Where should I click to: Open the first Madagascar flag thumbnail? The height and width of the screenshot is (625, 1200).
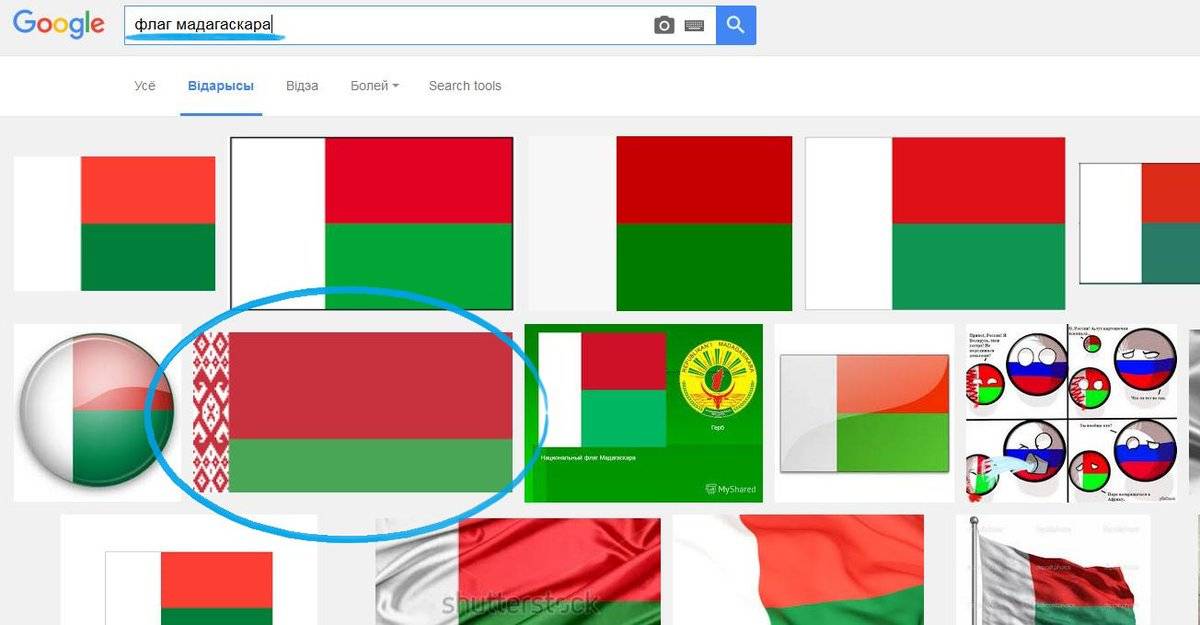(x=115, y=224)
